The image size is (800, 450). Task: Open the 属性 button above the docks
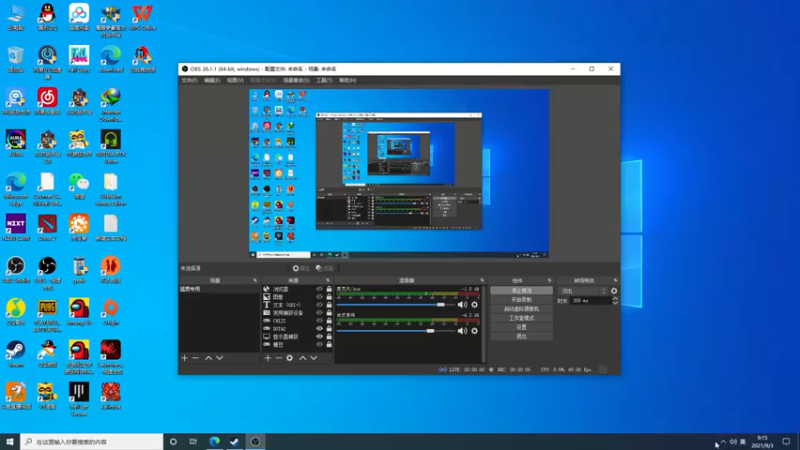[x=301, y=268]
